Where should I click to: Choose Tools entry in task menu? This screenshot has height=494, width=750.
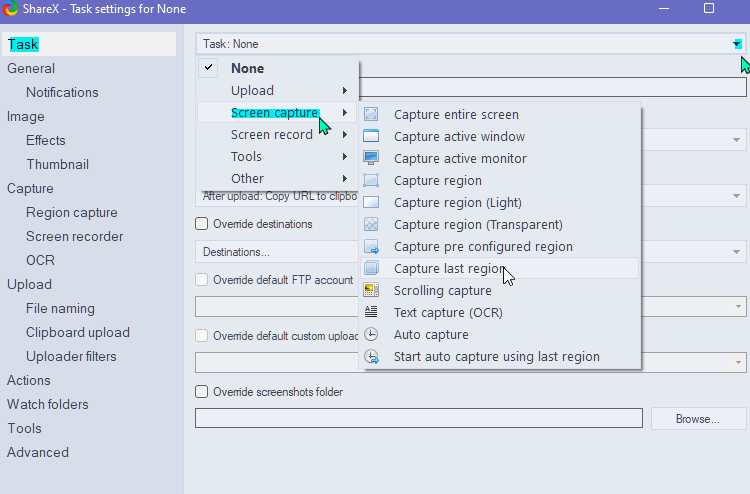(x=277, y=156)
